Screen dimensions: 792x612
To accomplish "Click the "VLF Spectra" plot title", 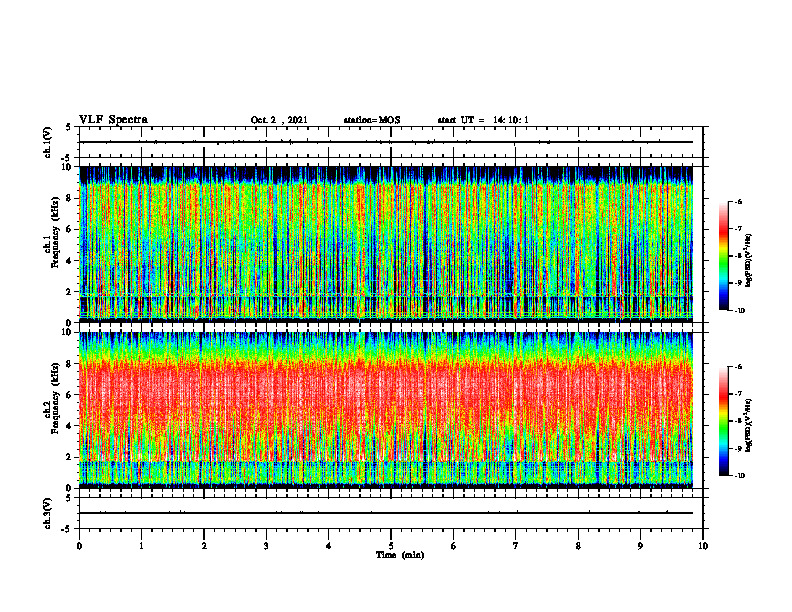I will tap(113, 120).
